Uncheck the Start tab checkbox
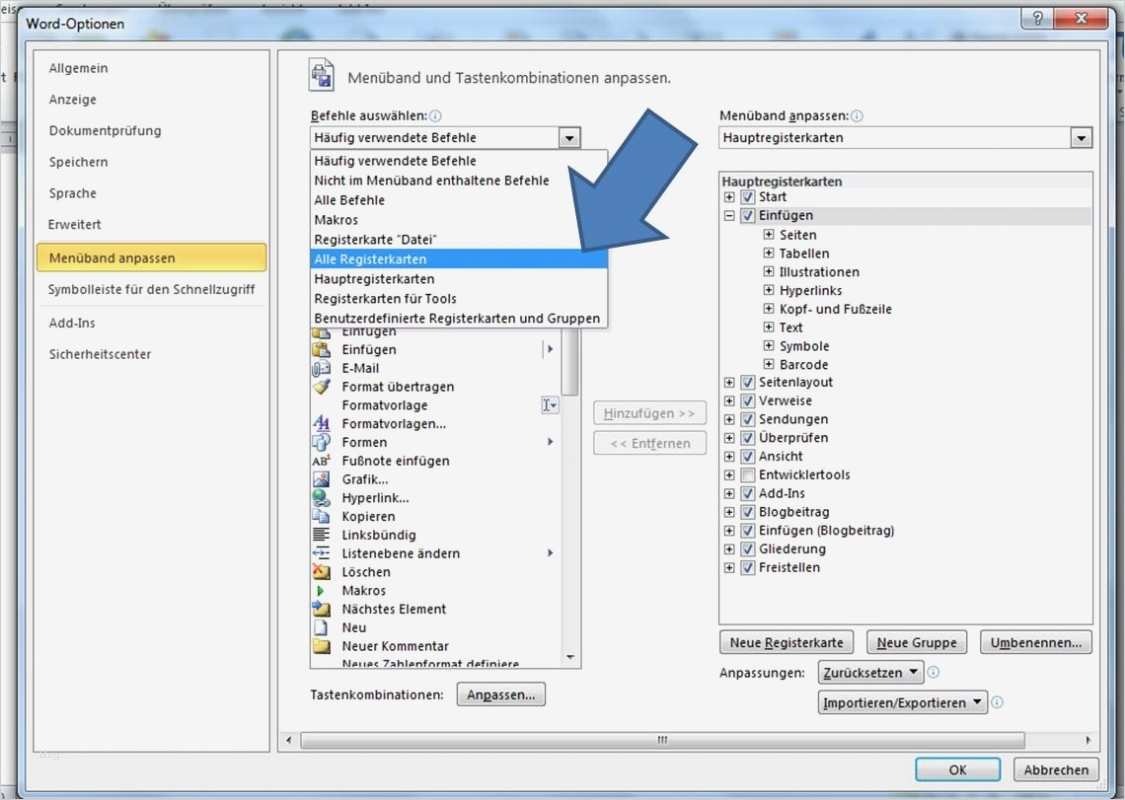Viewport: 1125px width, 800px height. click(748, 197)
